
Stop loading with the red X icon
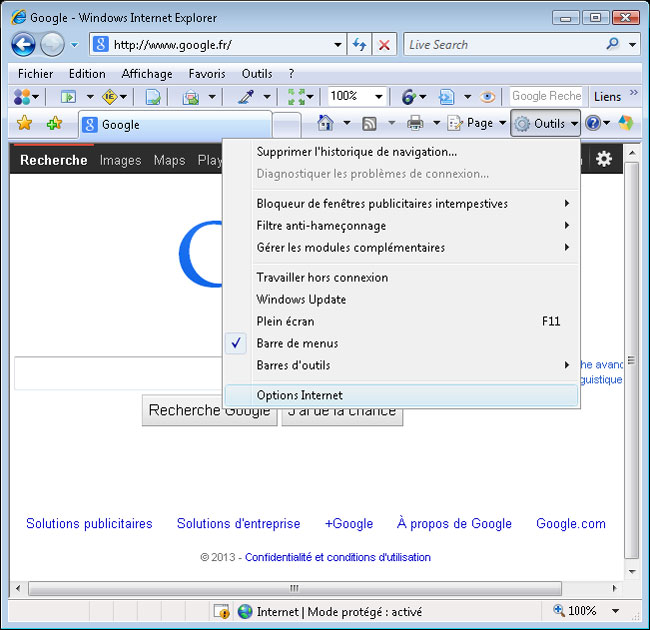coord(384,45)
